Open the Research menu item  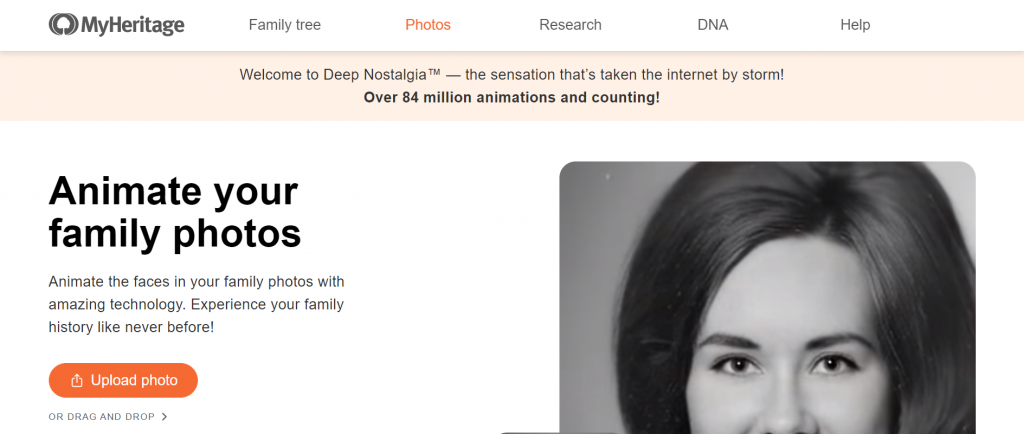tap(570, 25)
